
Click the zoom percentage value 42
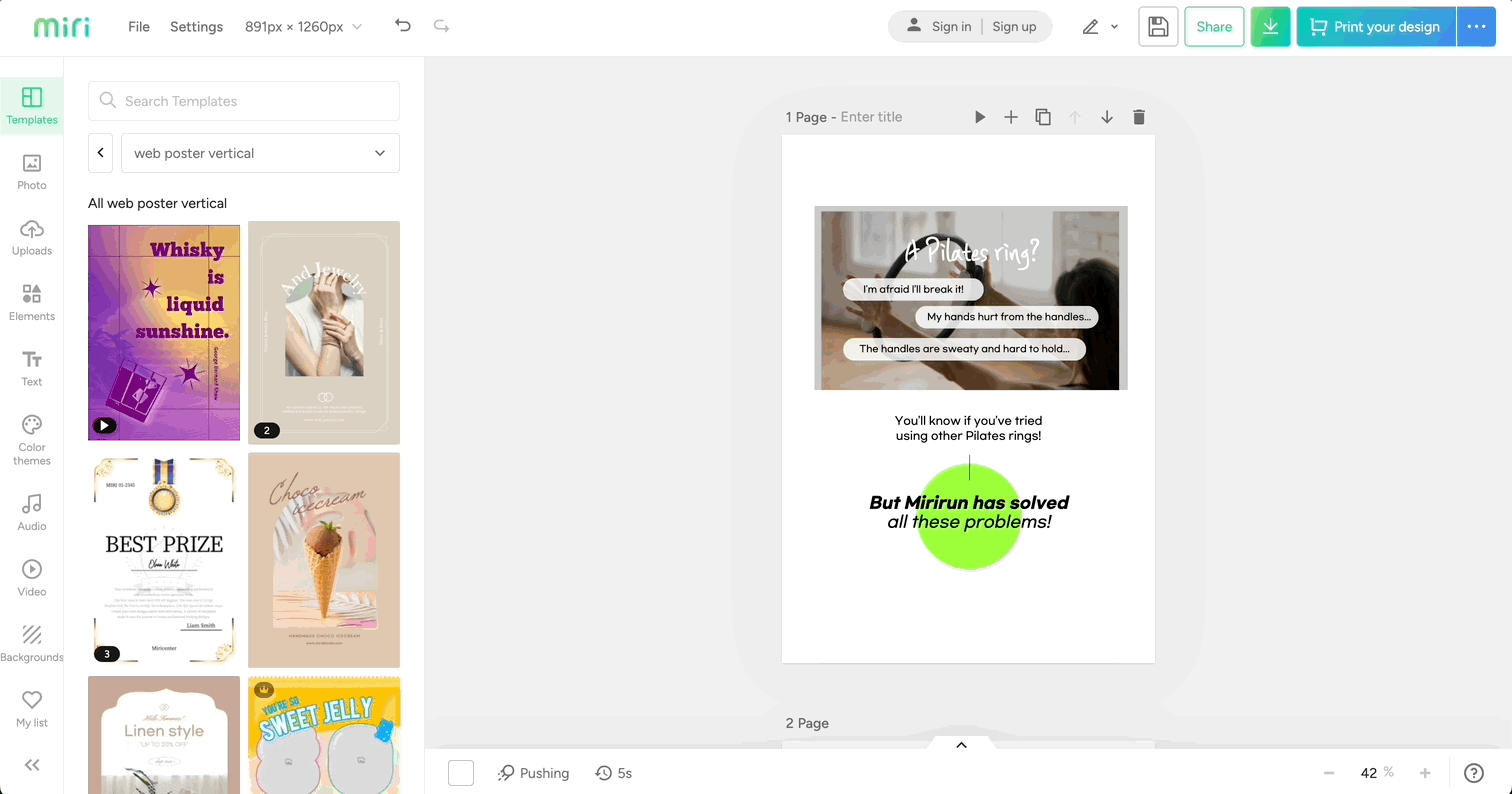(1369, 773)
